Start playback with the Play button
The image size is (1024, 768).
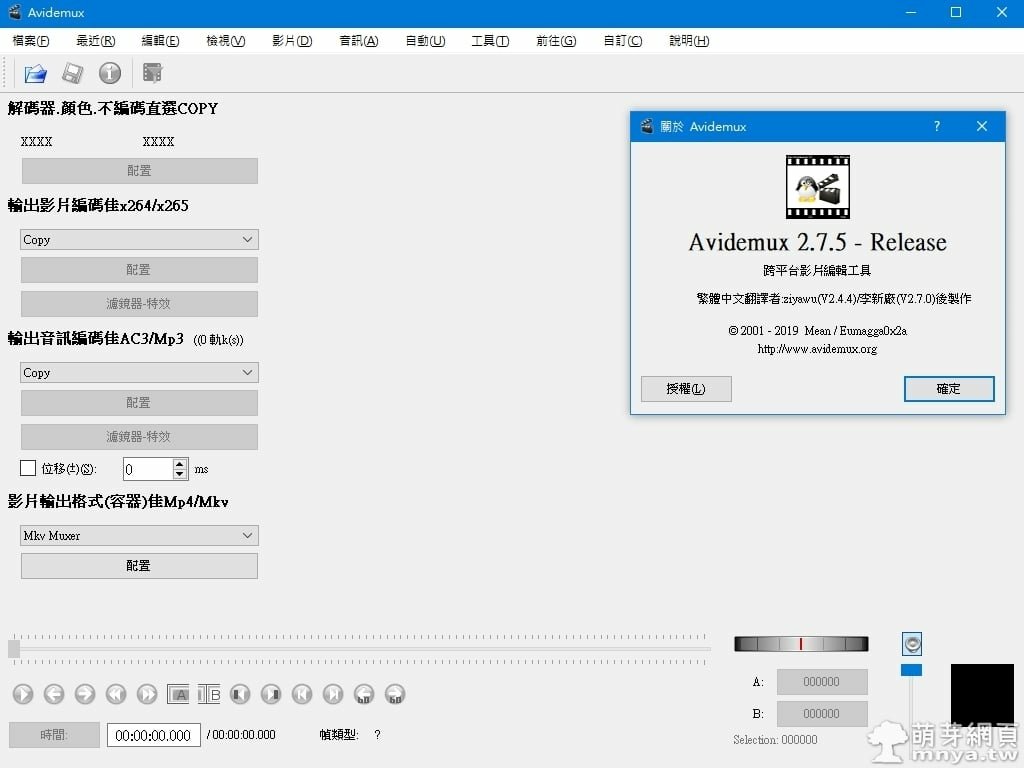(23, 694)
